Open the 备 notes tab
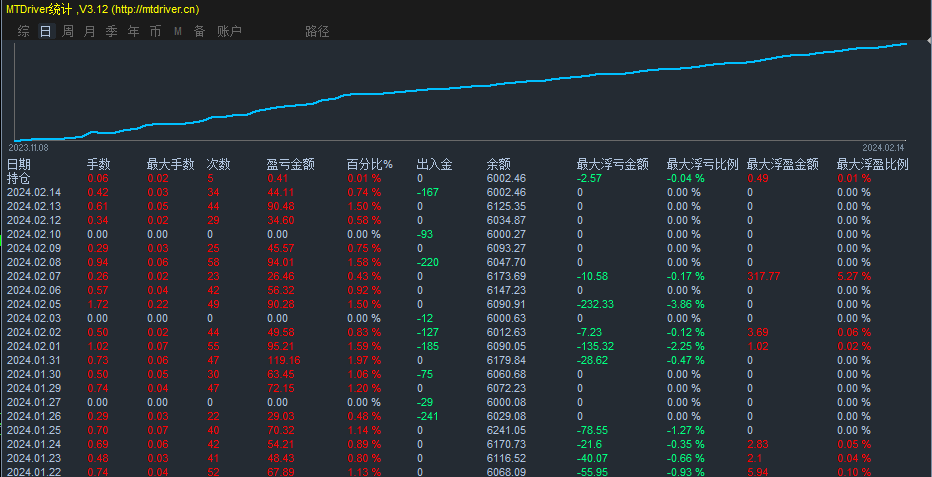The image size is (932, 477). (x=199, y=31)
